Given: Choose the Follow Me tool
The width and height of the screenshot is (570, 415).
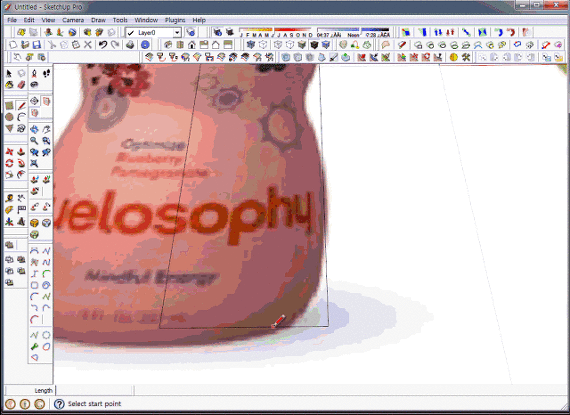Looking at the screenshot, I should [21, 163].
